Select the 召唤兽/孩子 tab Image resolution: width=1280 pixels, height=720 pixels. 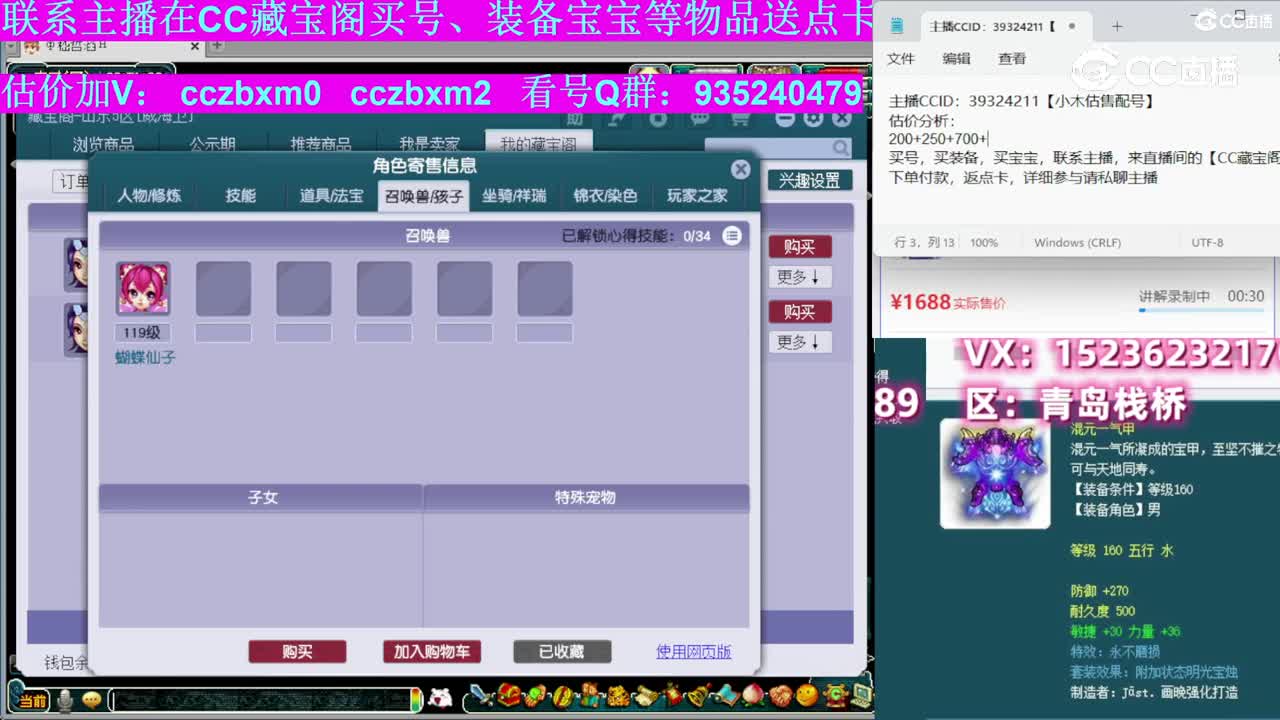(x=424, y=196)
